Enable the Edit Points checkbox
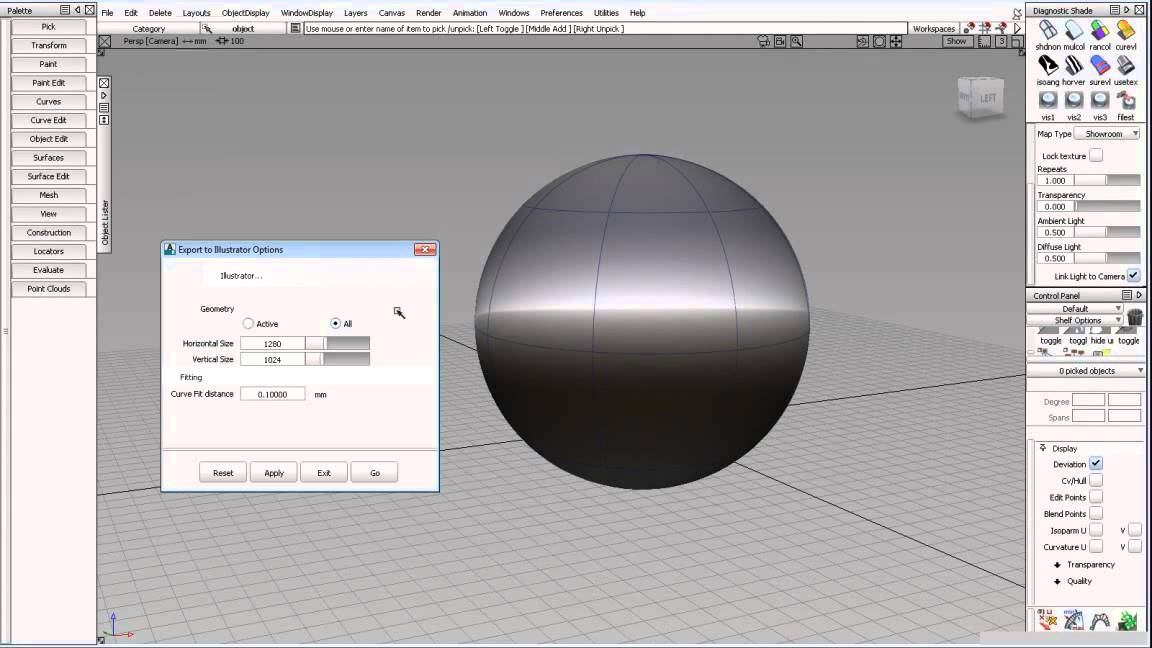This screenshot has height=648, width=1152. 1095,497
